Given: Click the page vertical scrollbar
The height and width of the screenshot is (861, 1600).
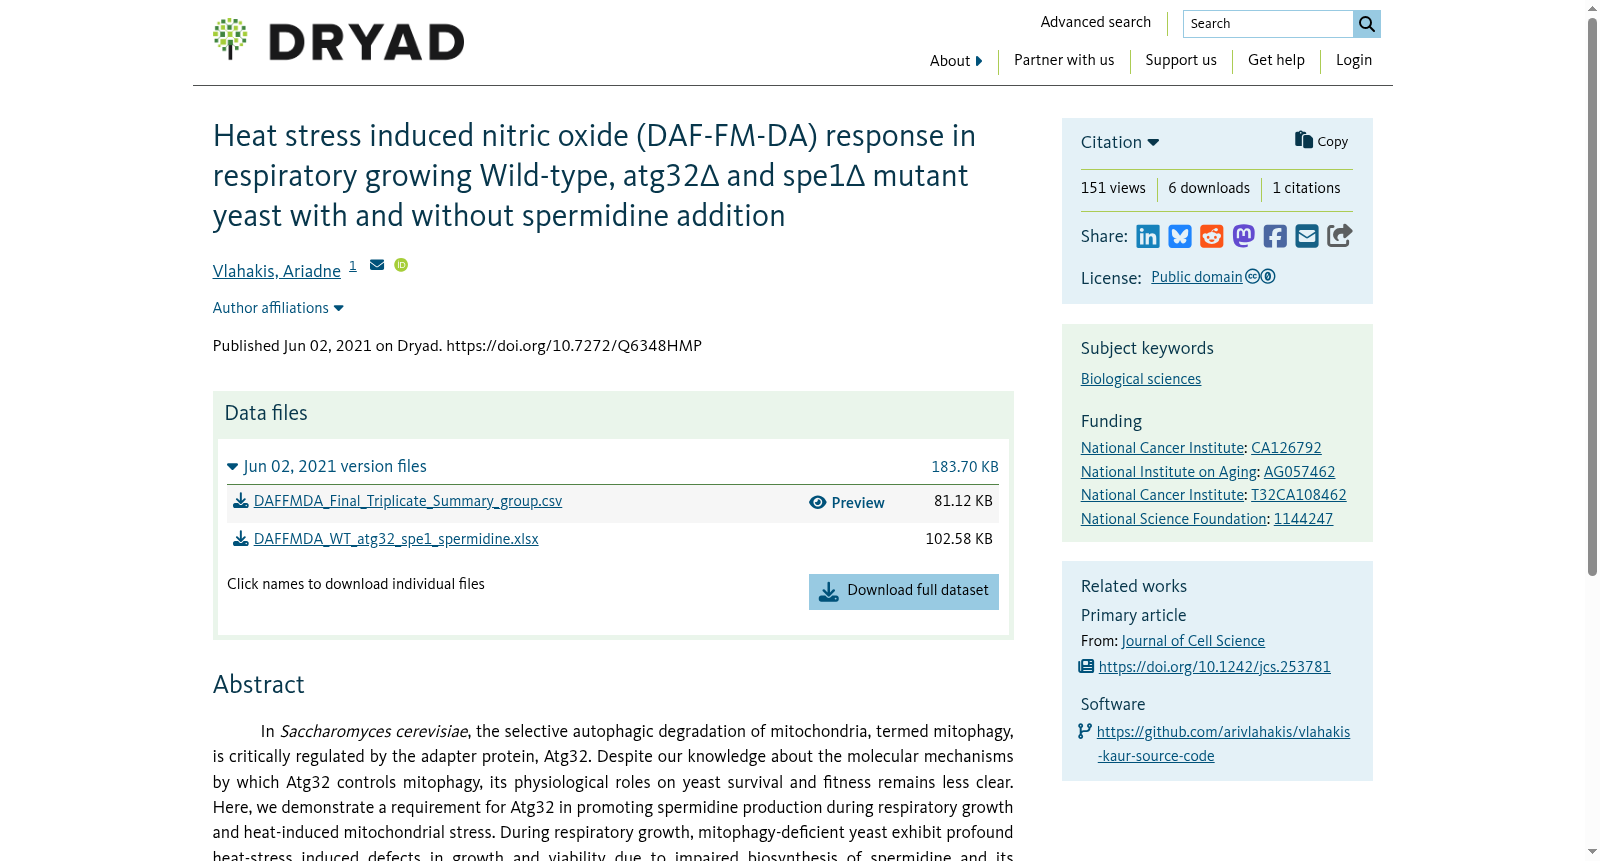Looking at the screenshot, I should 1592,296.
